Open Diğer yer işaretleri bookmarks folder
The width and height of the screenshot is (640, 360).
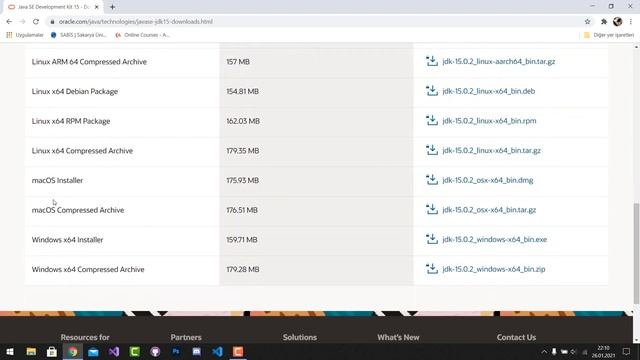tap(609, 35)
